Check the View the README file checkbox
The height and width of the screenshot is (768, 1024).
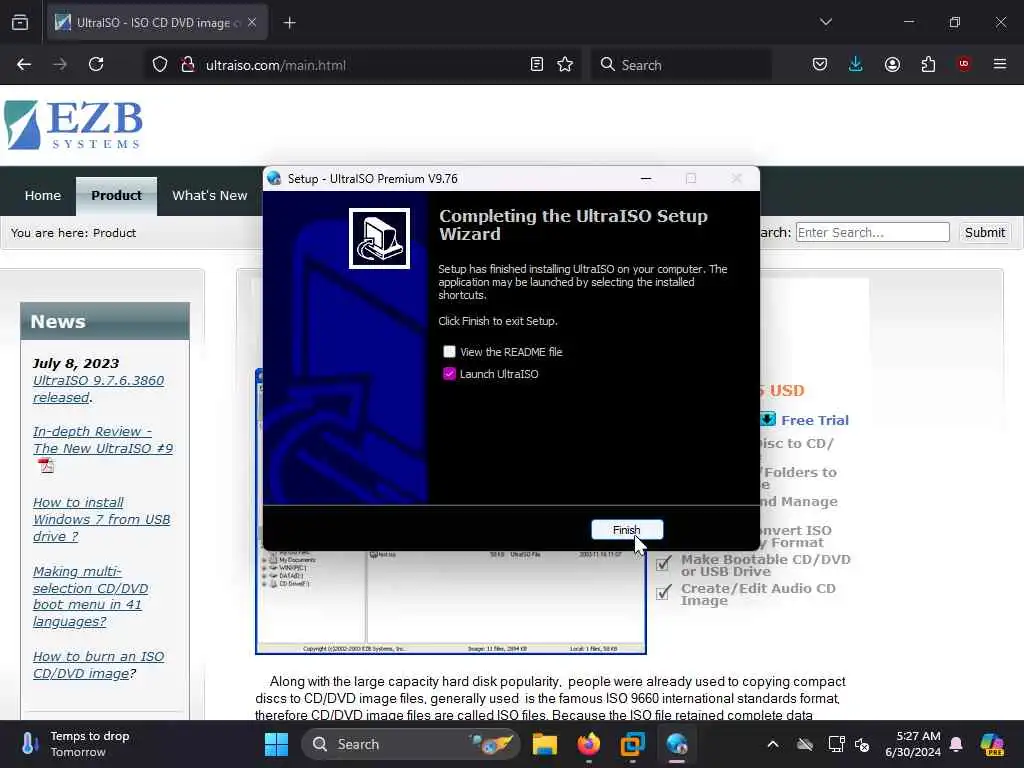coord(449,352)
